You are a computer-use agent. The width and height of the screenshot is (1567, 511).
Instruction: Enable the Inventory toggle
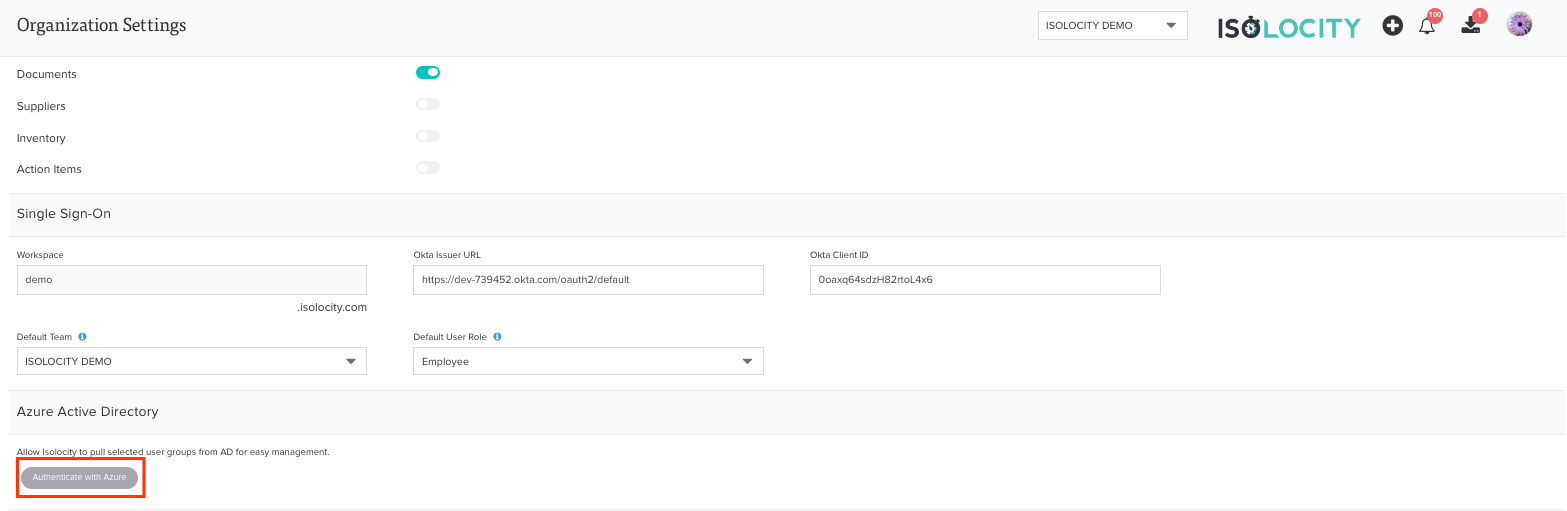point(428,136)
